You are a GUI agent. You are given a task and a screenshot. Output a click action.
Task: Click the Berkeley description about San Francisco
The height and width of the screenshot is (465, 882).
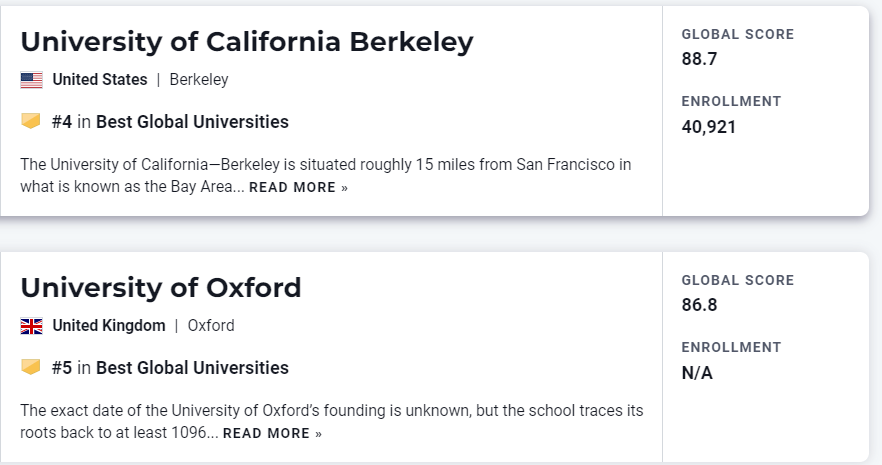(326, 175)
